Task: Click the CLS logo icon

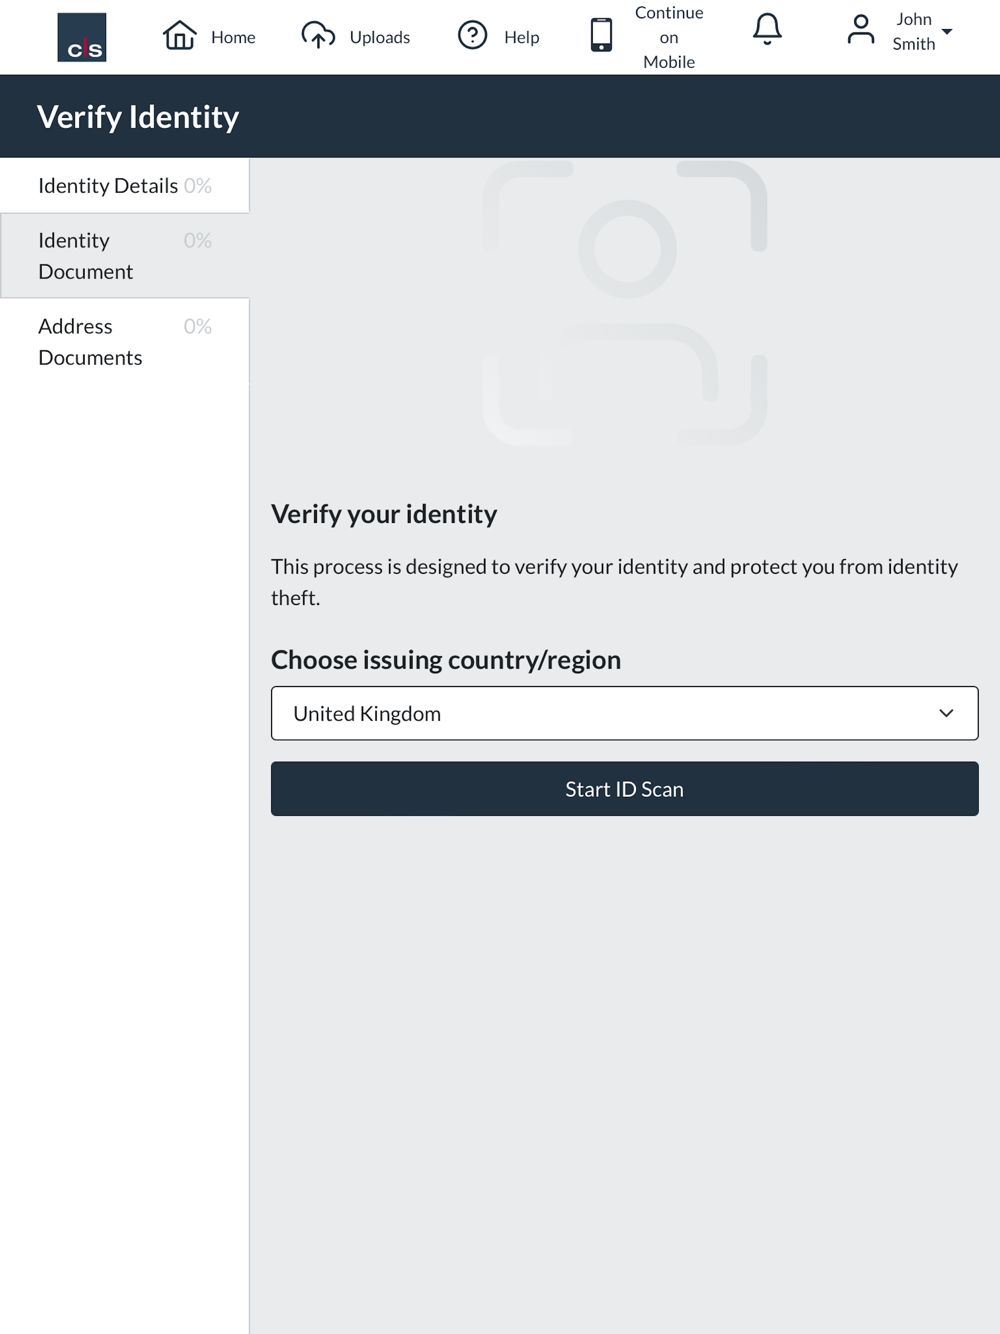Action: coord(82,37)
